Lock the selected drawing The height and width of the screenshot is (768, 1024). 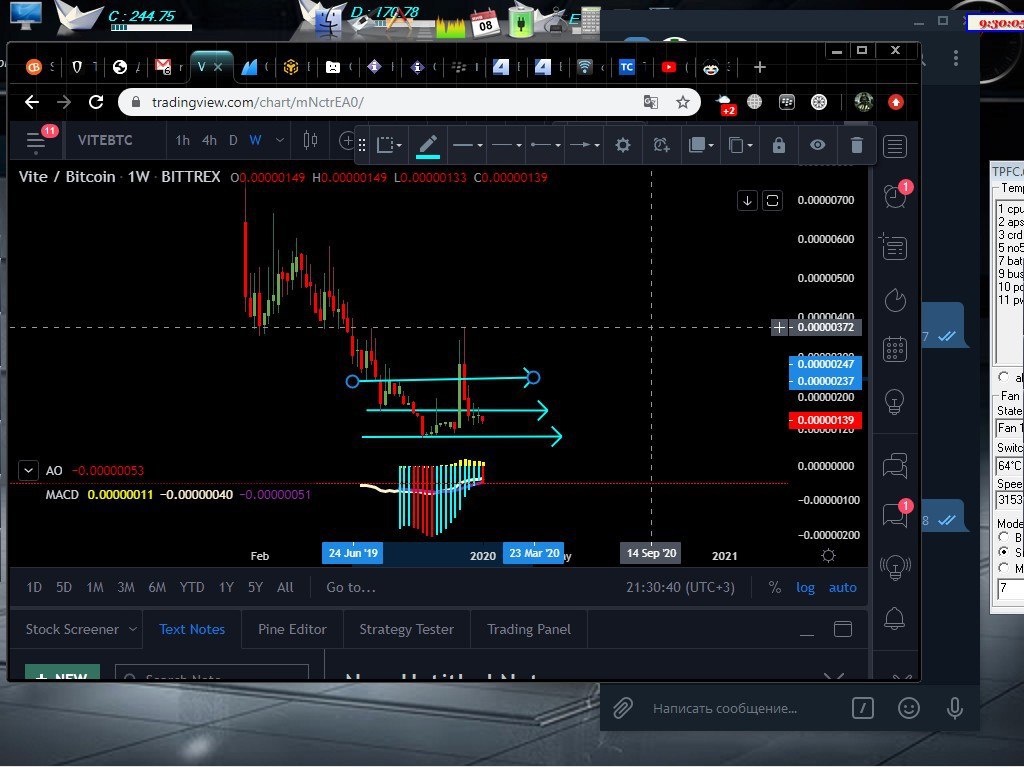tap(778, 145)
